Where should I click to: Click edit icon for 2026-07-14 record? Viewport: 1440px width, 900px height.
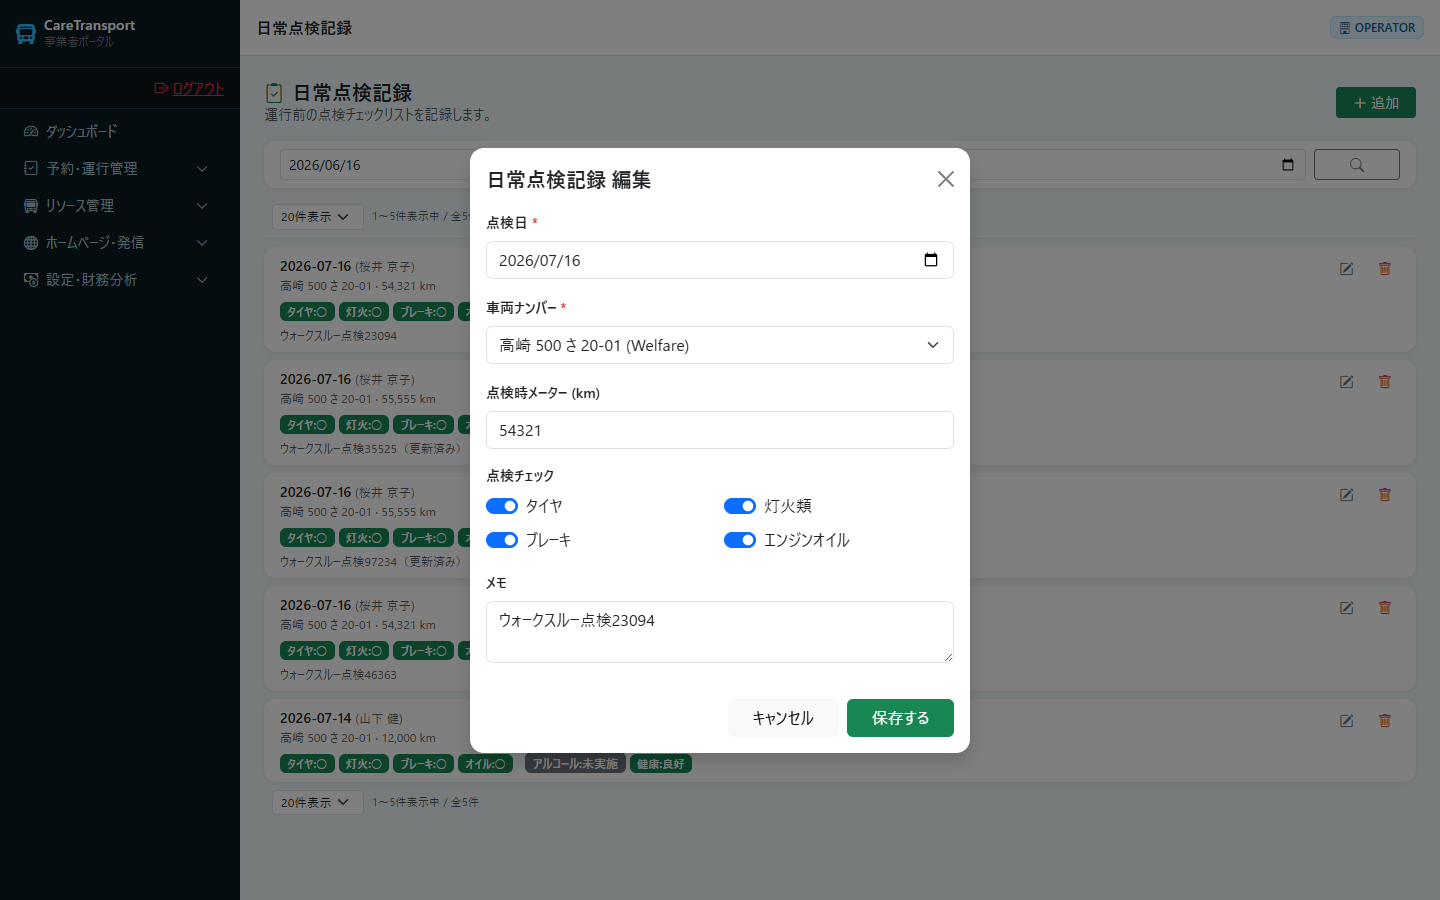pos(1347,720)
